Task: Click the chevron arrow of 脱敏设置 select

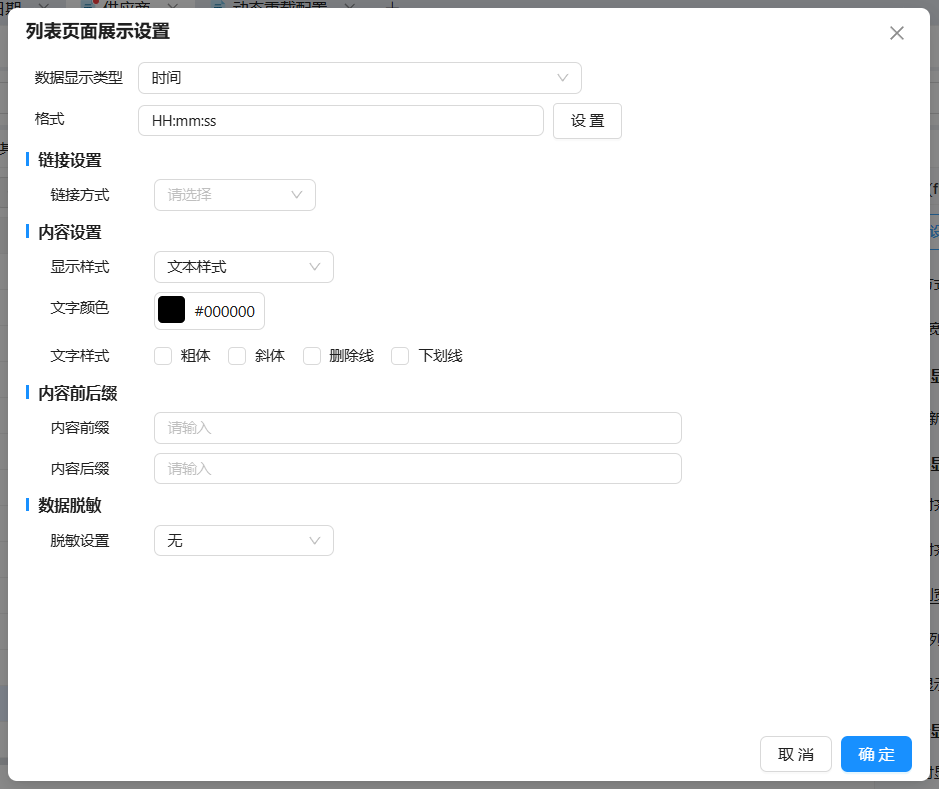Action: 314,541
